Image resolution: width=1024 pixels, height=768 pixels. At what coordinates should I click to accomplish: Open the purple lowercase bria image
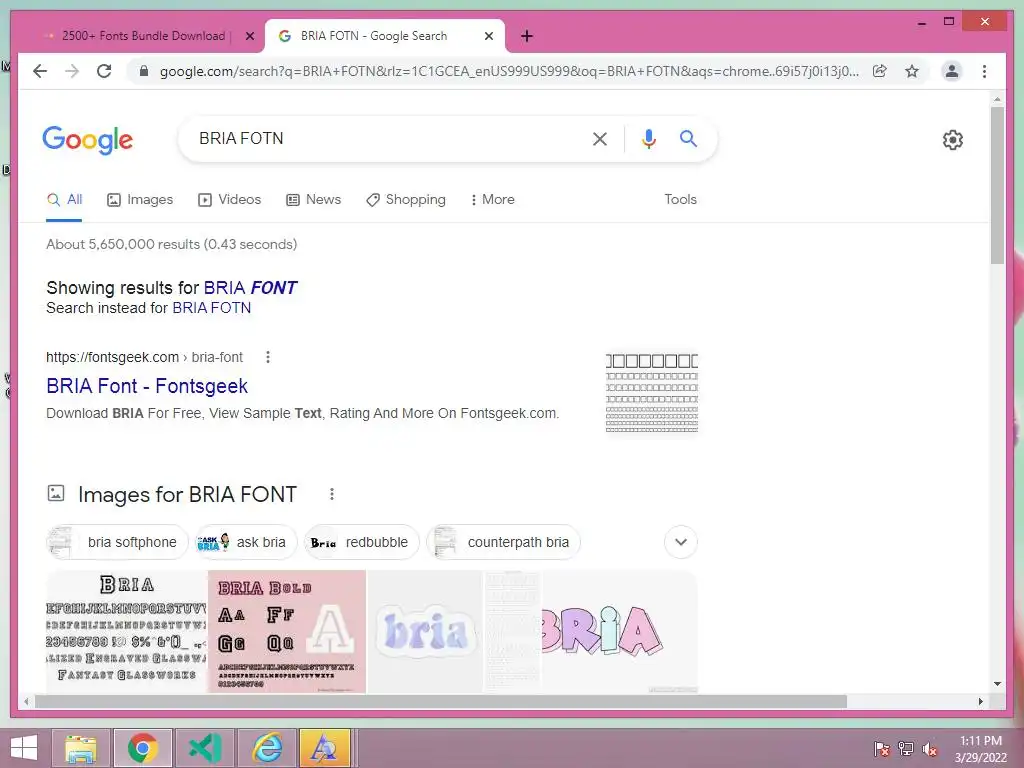coord(425,631)
